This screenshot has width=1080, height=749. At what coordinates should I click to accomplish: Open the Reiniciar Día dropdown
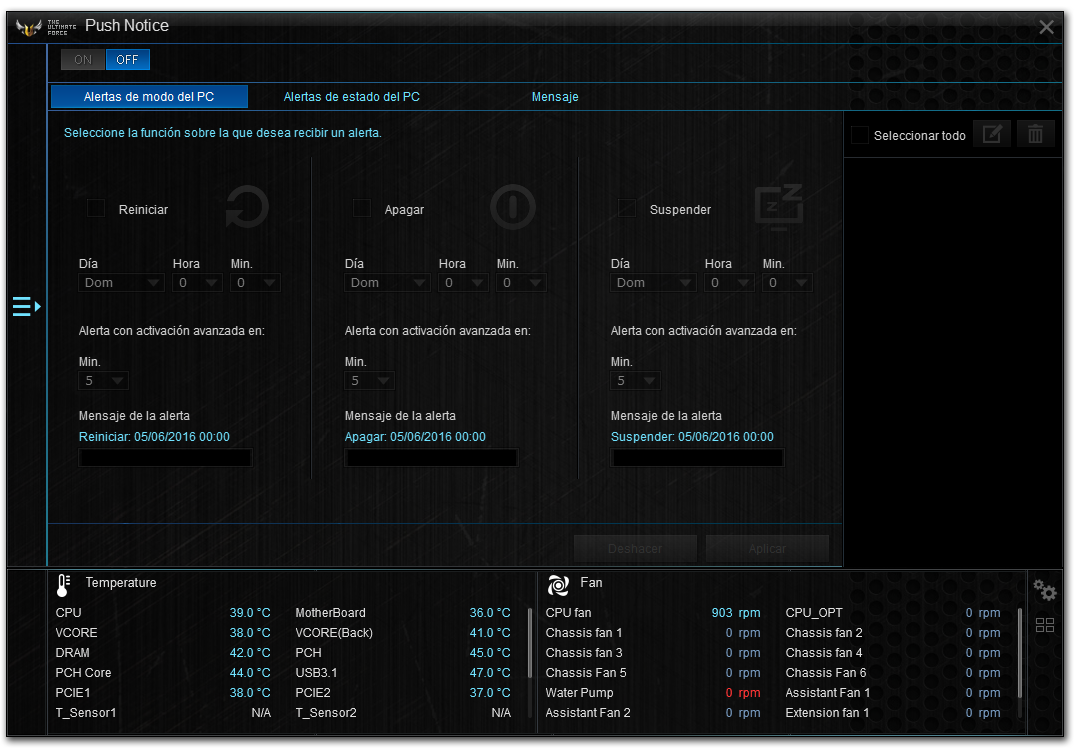121,283
